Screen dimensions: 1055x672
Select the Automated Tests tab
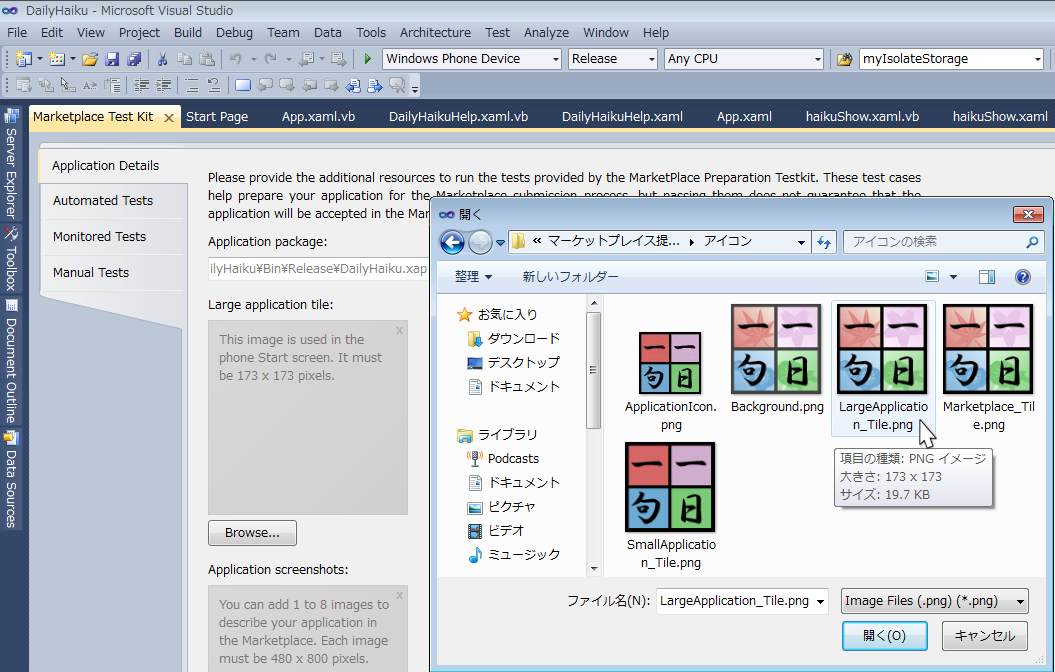pos(113,200)
